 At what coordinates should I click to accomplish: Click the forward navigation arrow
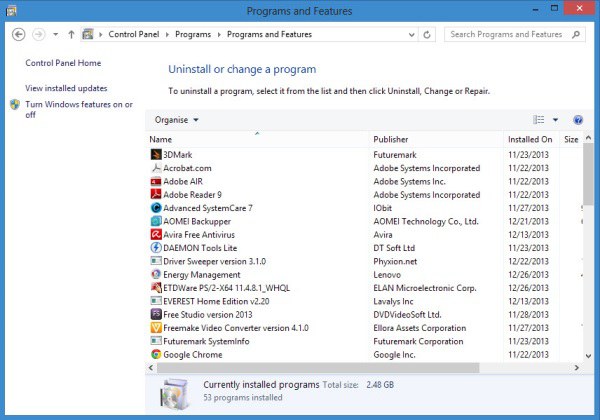(38, 34)
